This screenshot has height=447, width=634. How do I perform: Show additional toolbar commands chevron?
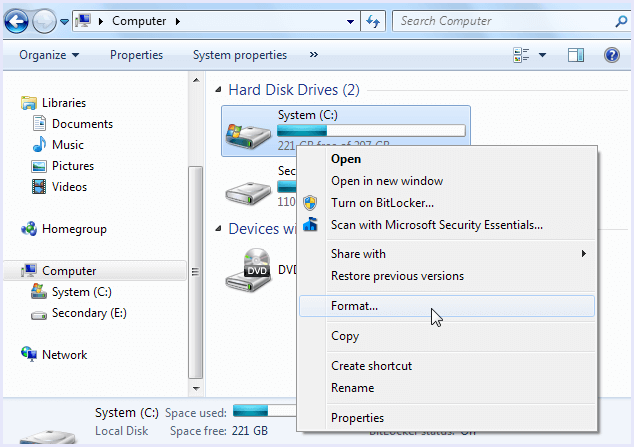click(x=314, y=54)
